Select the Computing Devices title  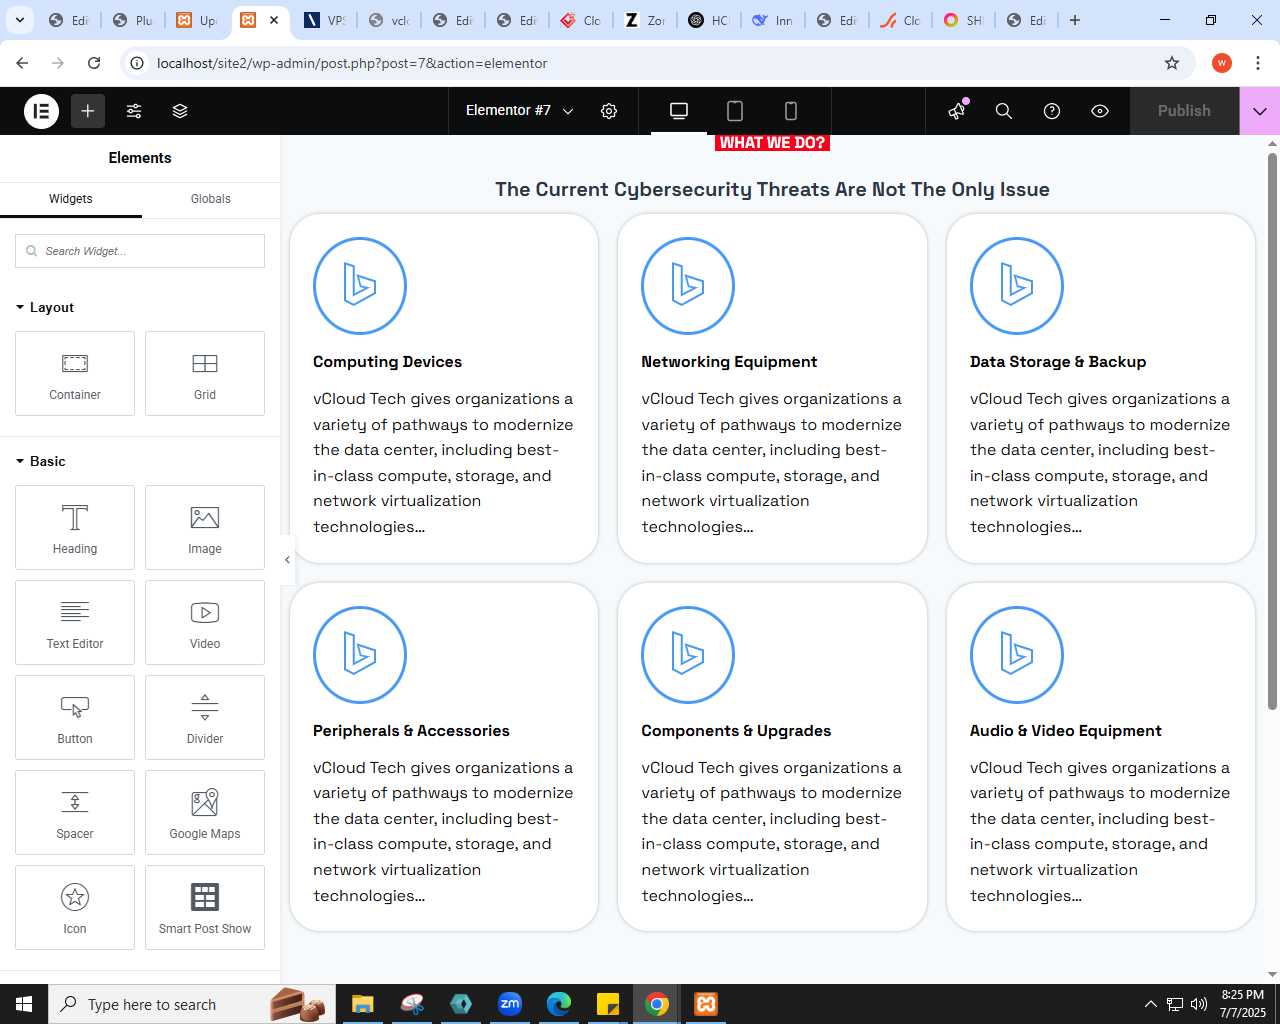click(387, 362)
